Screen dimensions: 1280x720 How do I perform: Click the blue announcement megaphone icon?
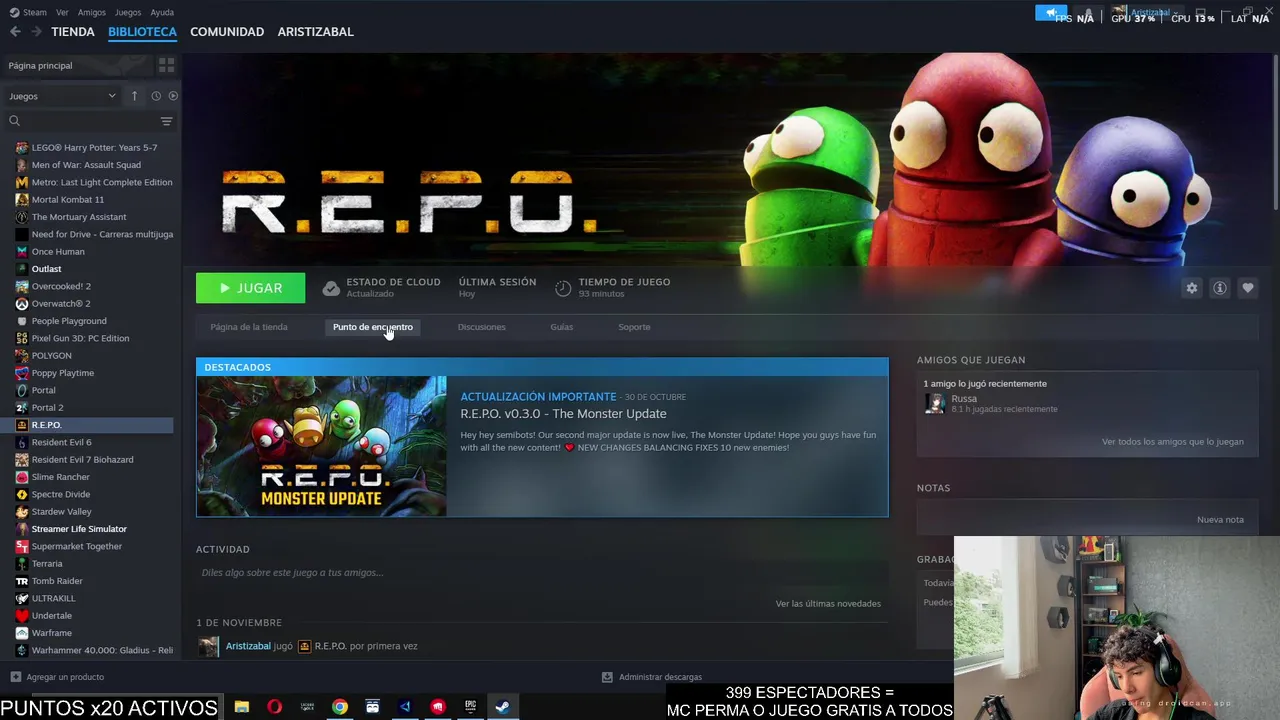click(x=1050, y=13)
